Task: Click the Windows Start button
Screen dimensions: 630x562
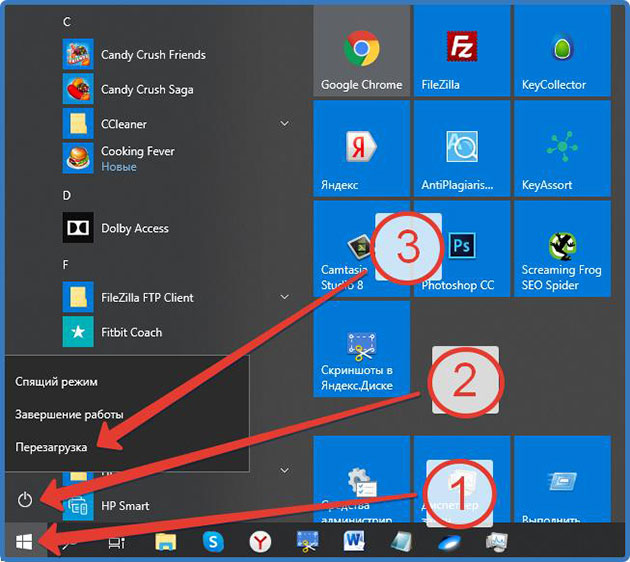Action: tap(24, 542)
